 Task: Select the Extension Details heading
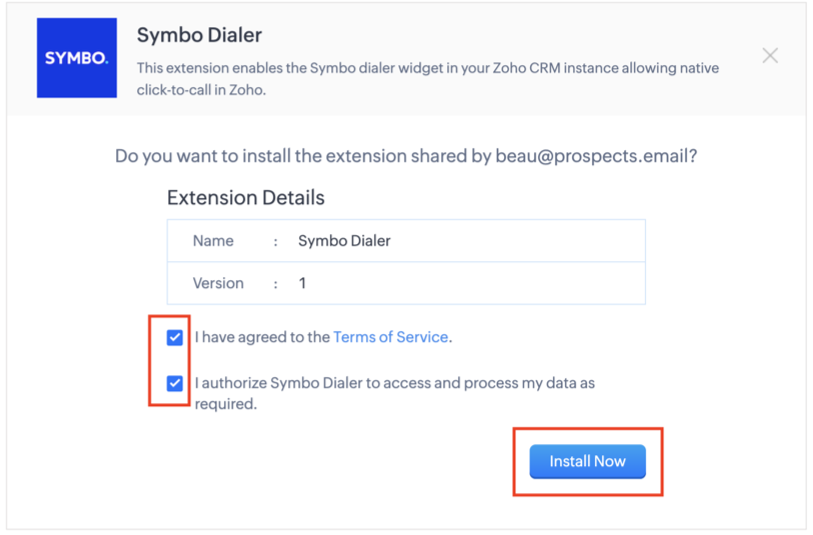click(x=246, y=198)
